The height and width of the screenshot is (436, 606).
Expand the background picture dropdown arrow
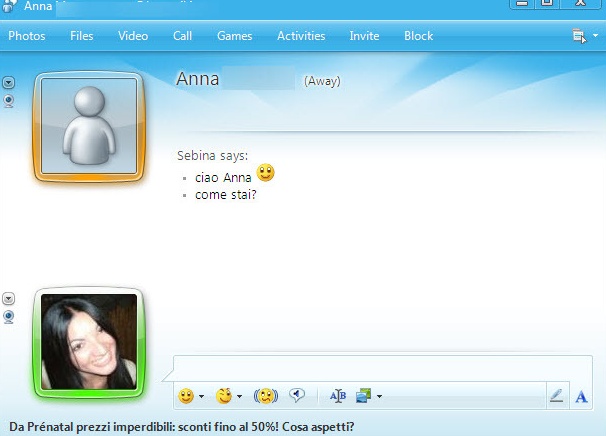click(379, 396)
